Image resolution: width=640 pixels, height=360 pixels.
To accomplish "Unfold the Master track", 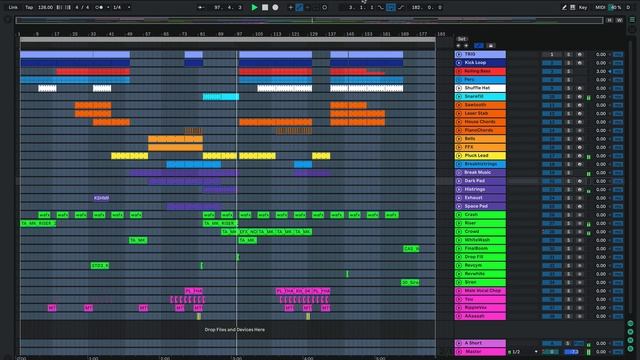I will [x=459, y=351].
